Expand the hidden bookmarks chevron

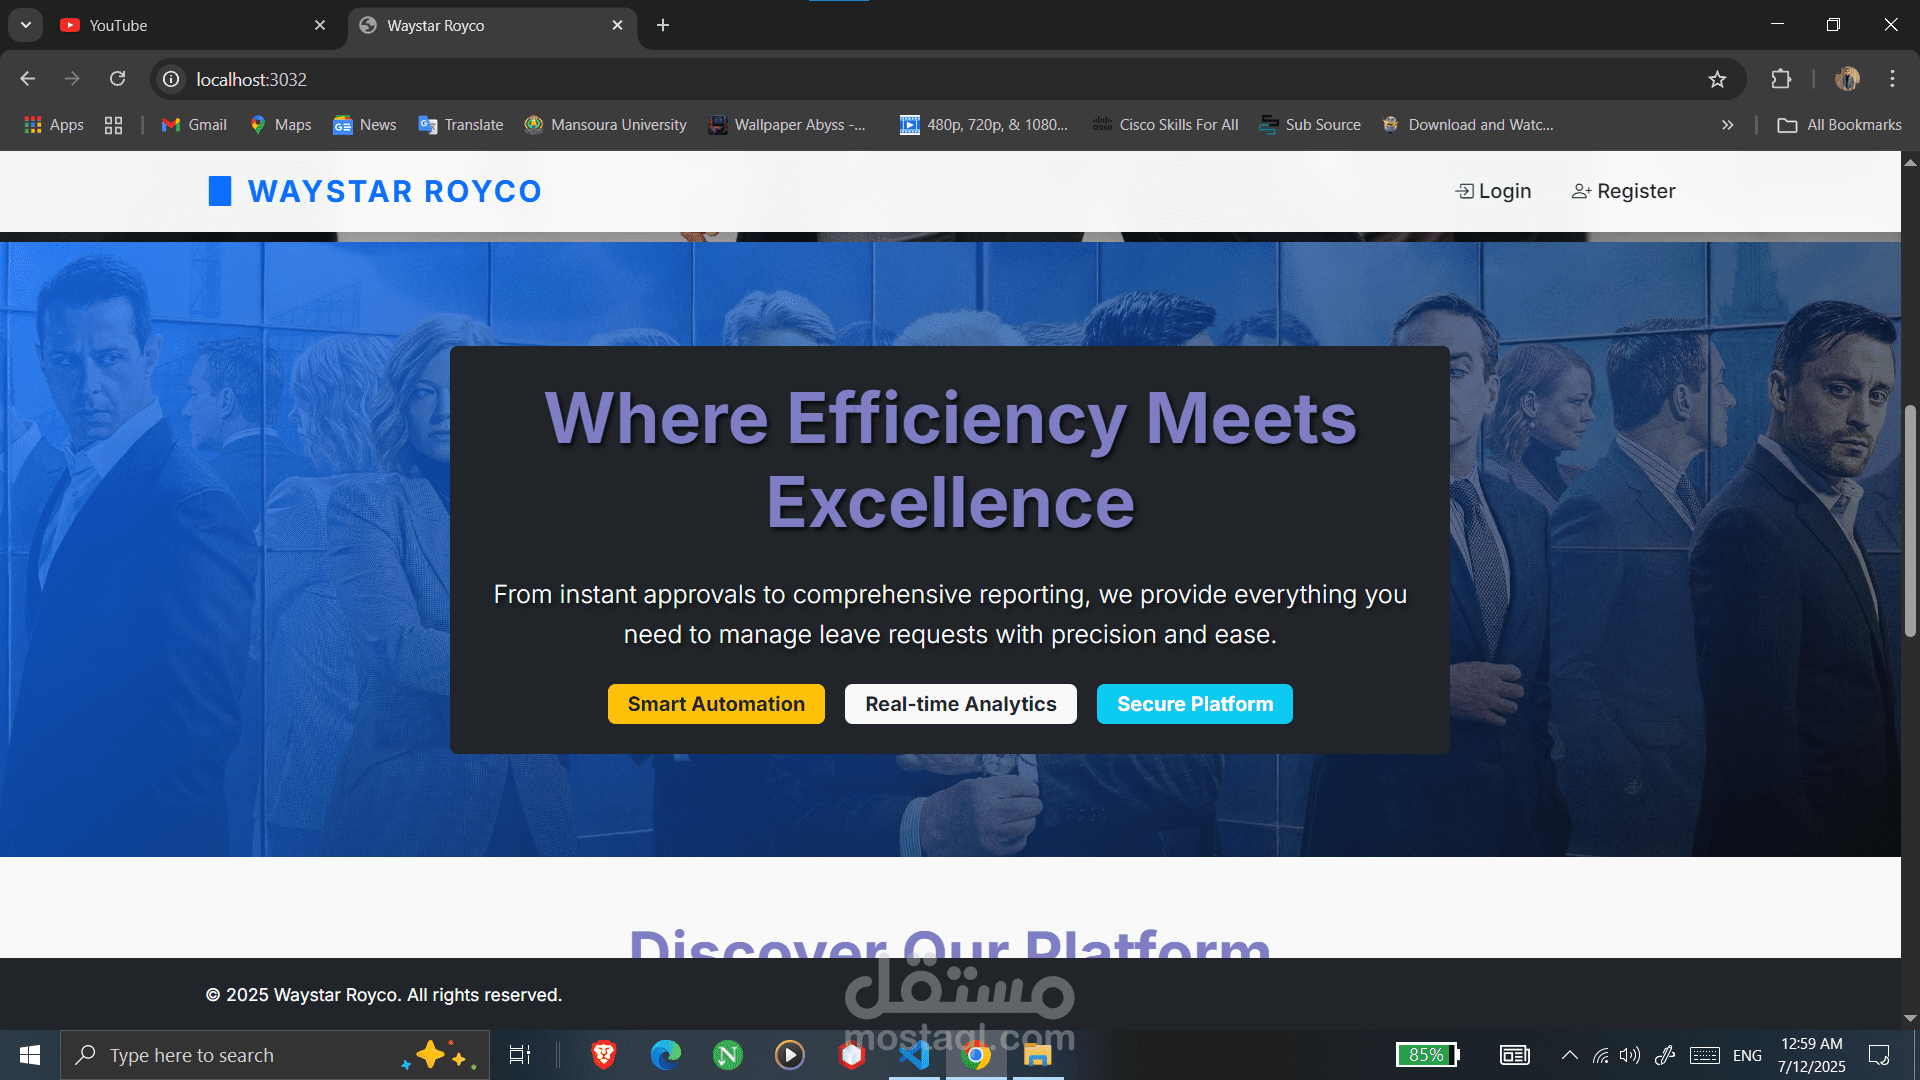[x=1727, y=125]
